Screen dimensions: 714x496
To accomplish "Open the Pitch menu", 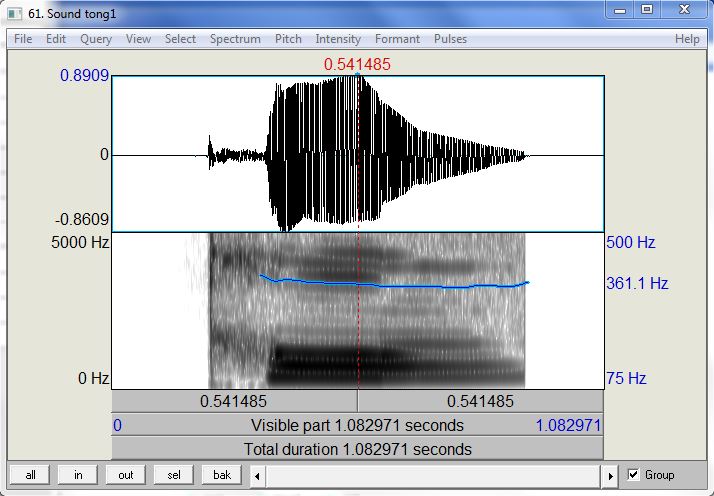I will (x=288, y=39).
